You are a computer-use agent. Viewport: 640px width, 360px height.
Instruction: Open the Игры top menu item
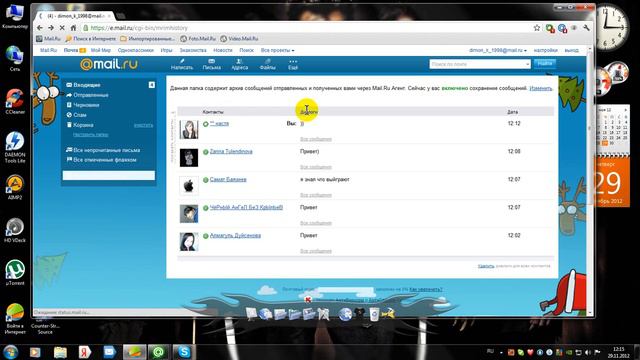[166, 50]
